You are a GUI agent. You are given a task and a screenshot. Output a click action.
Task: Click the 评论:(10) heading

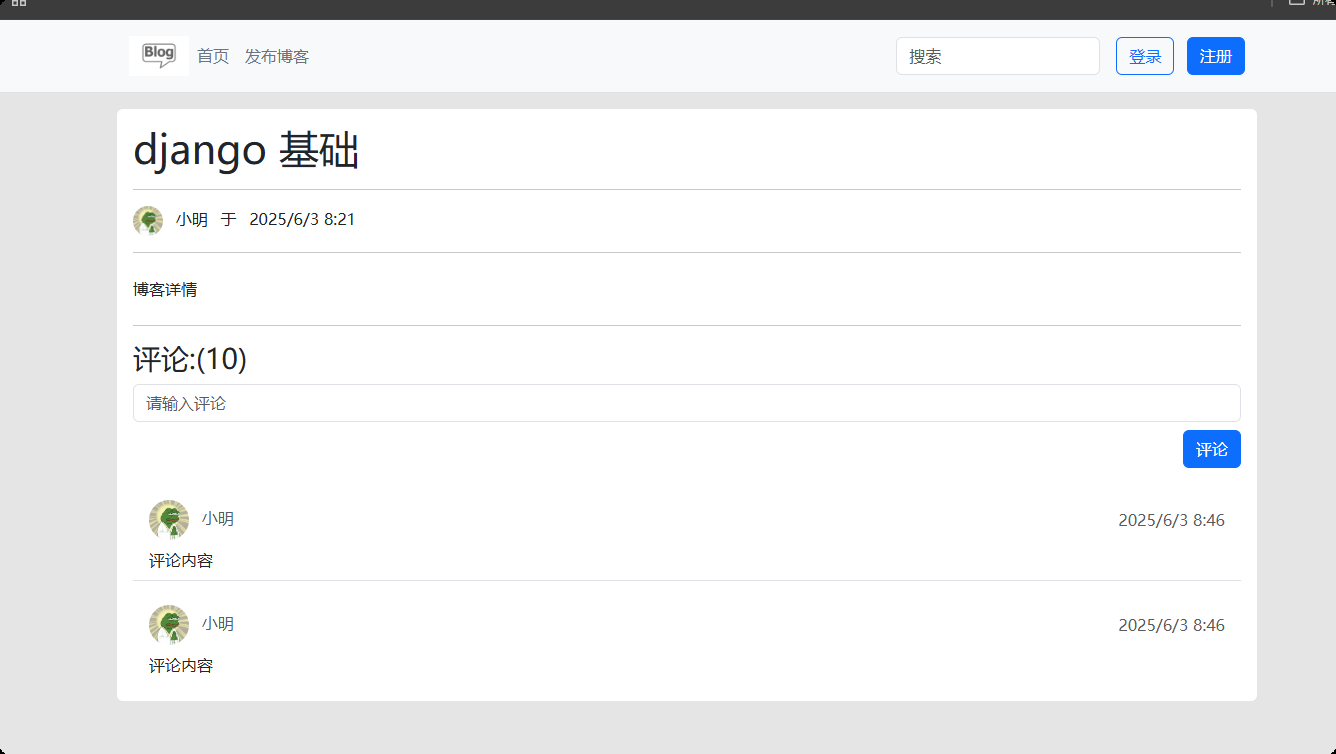click(x=190, y=359)
